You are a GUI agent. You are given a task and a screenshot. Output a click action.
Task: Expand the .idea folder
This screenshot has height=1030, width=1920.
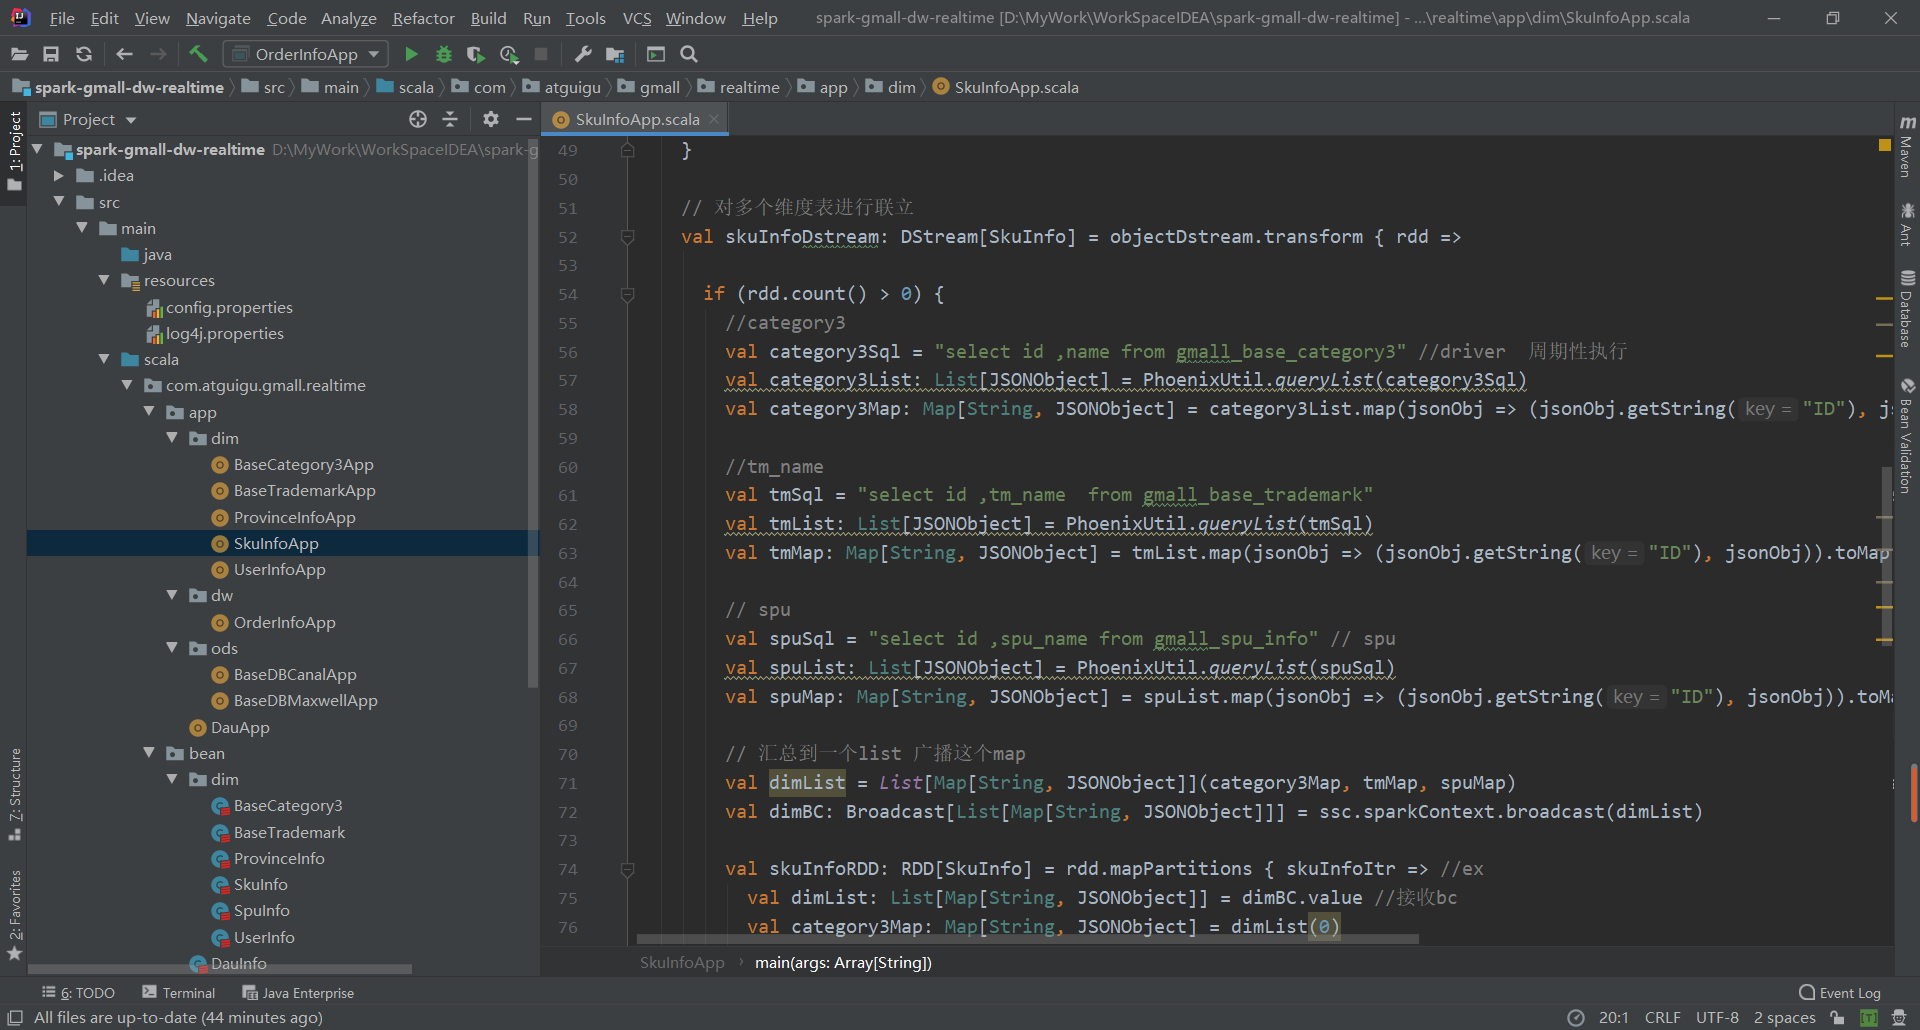pos(59,175)
